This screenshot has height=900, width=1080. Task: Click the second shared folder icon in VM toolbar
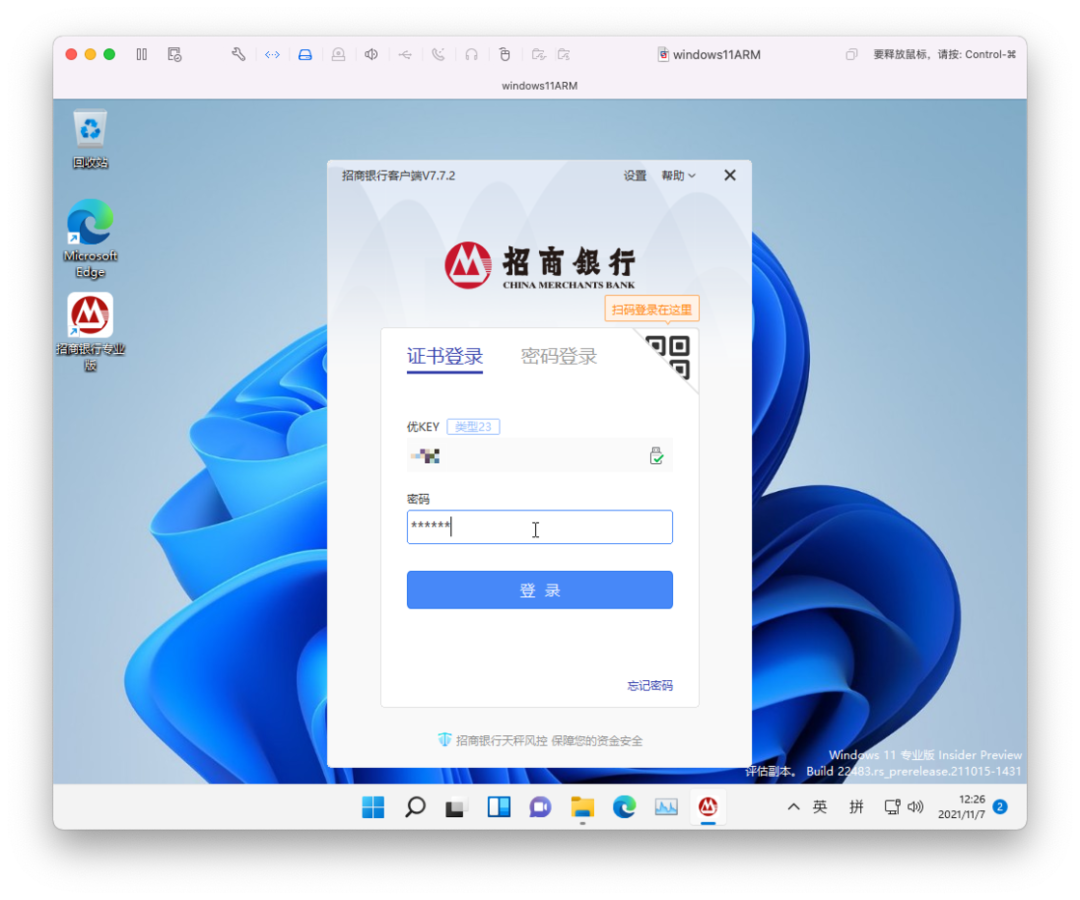pos(564,54)
